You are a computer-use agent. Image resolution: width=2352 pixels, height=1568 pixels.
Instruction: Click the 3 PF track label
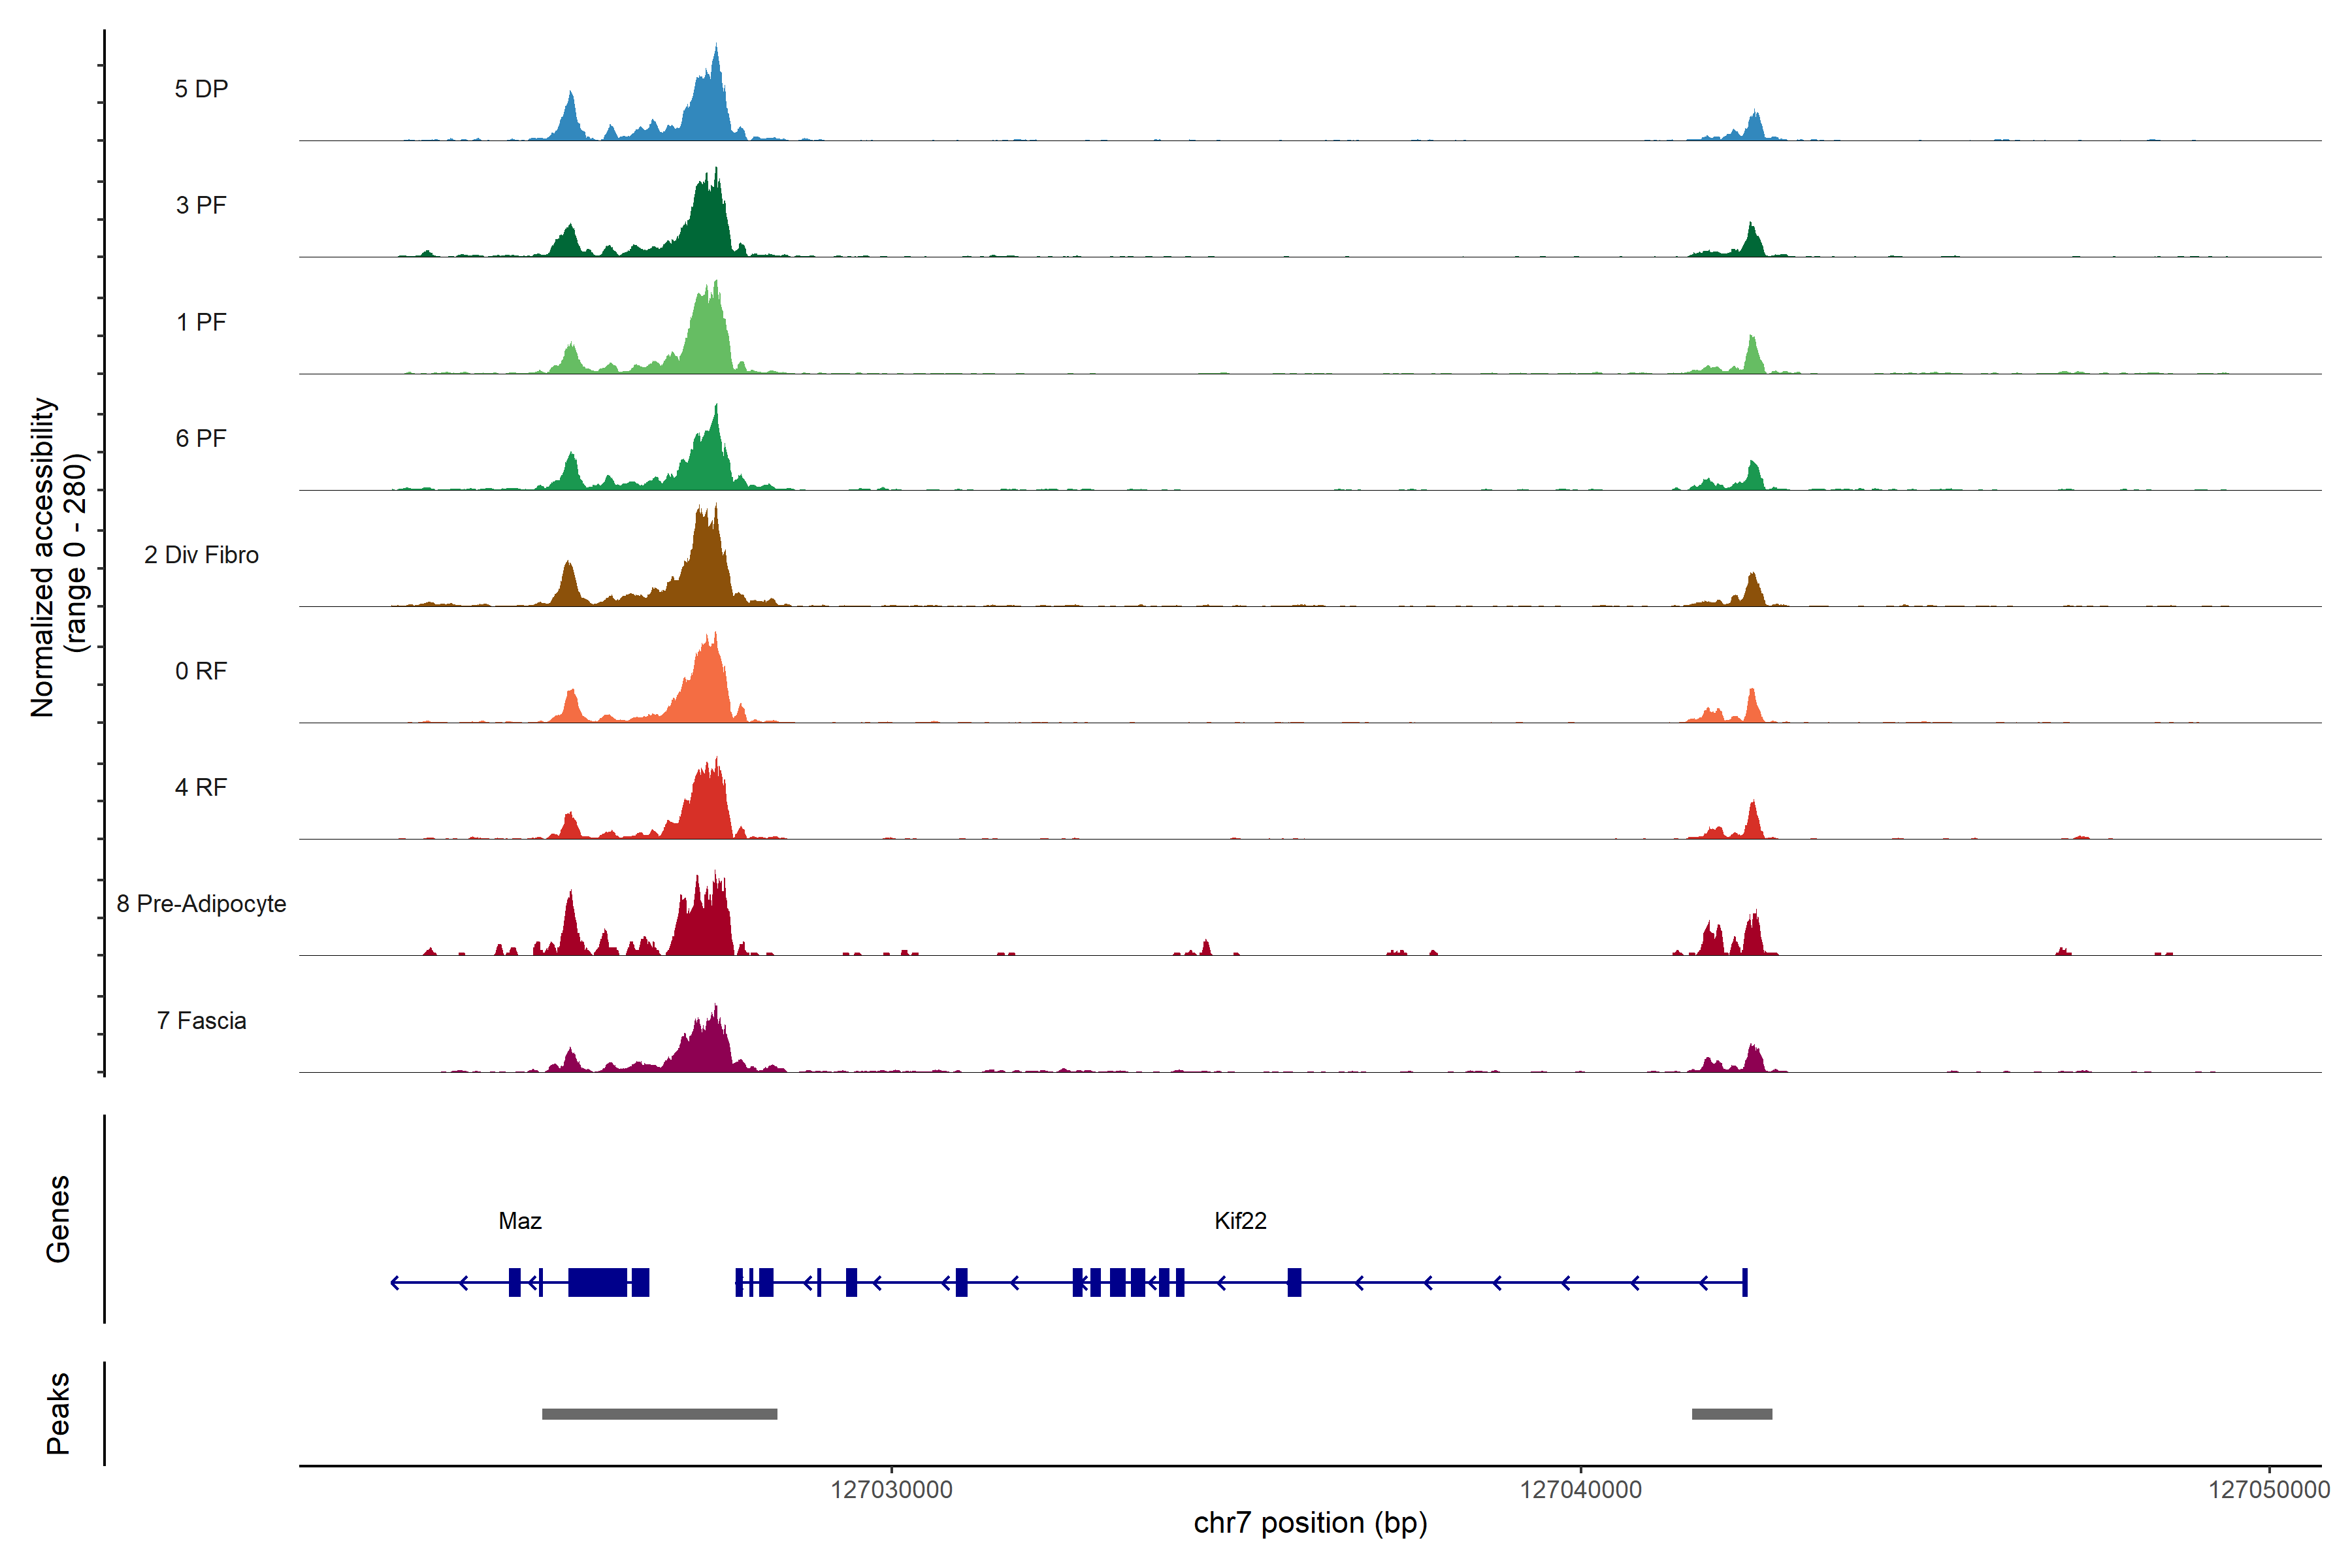201,205
